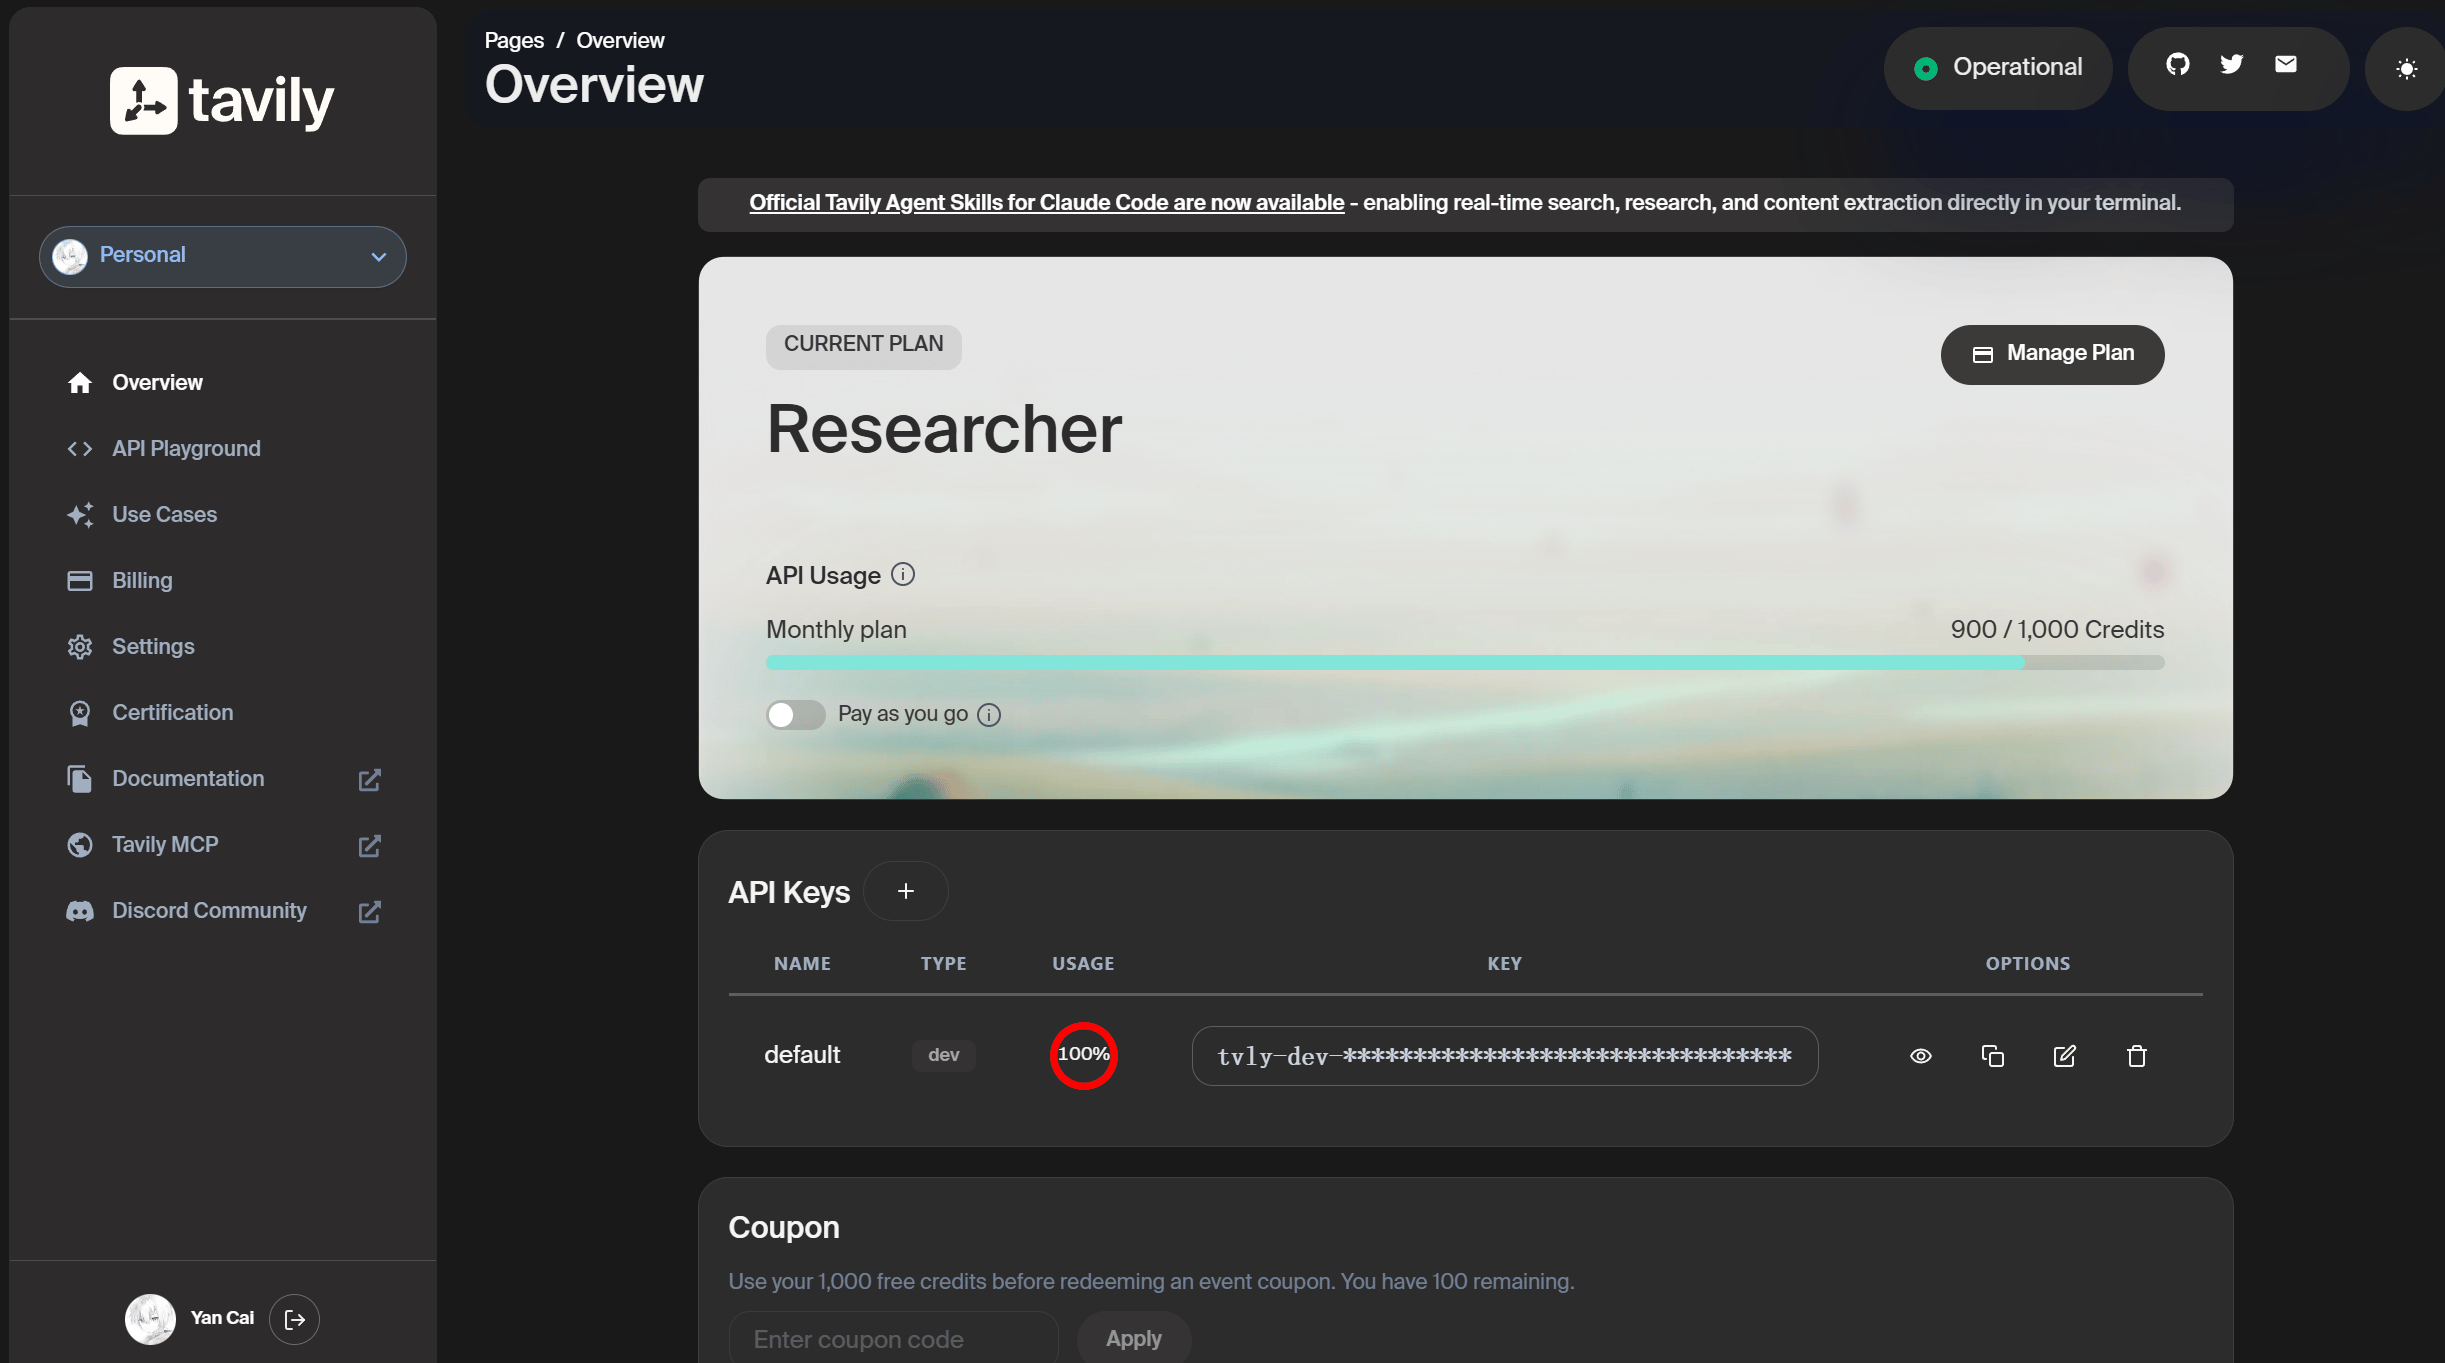Click the KEY column header
Image resolution: width=2445 pixels, height=1363 pixels.
(x=1504, y=964)
